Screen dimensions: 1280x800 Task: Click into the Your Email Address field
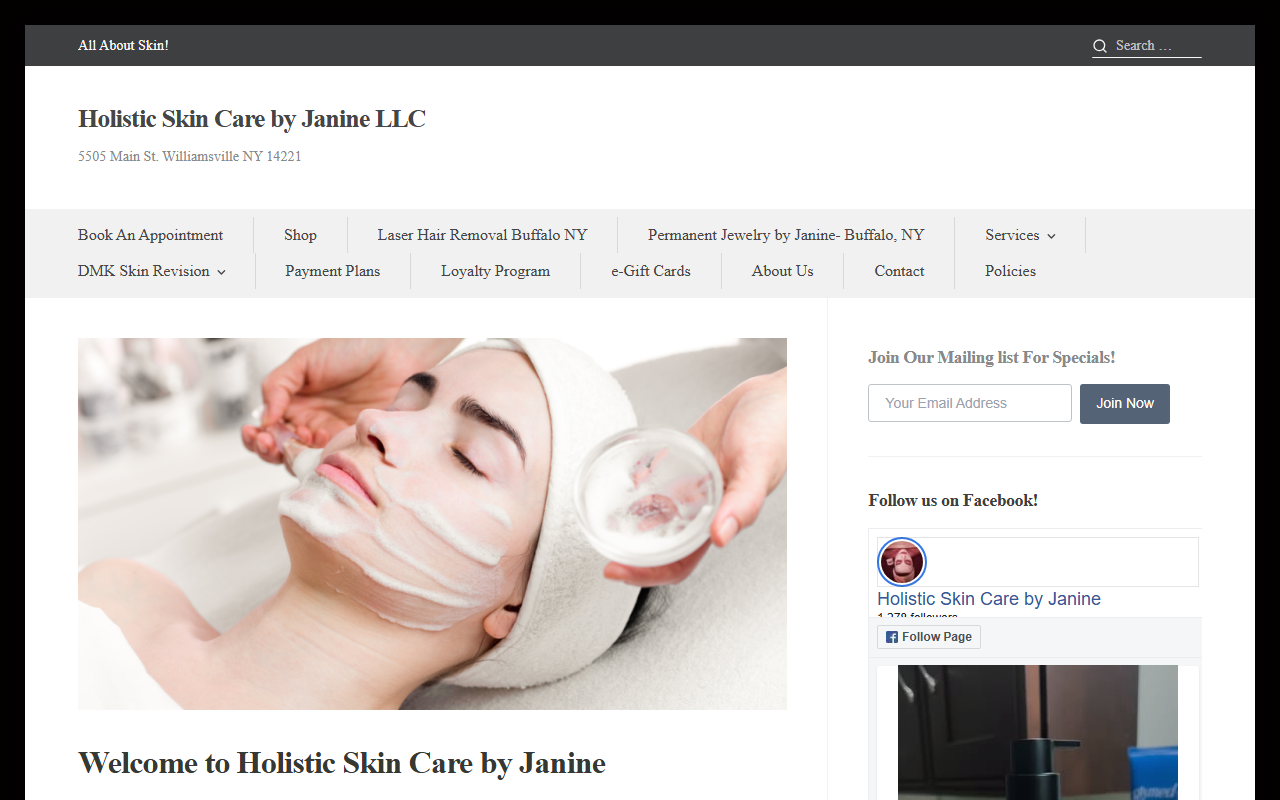[x=970, y=404]
